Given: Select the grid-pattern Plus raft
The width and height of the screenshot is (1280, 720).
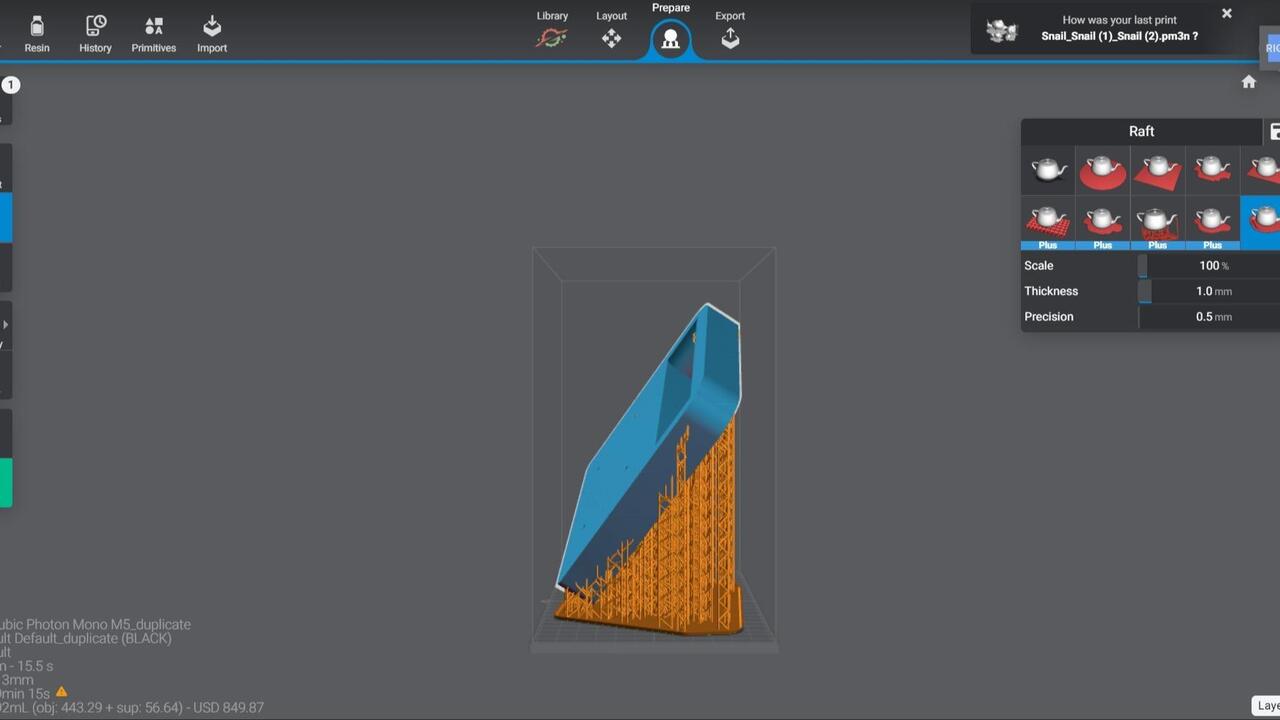Looking at the screenshot, I should [x=1047, y=222].
